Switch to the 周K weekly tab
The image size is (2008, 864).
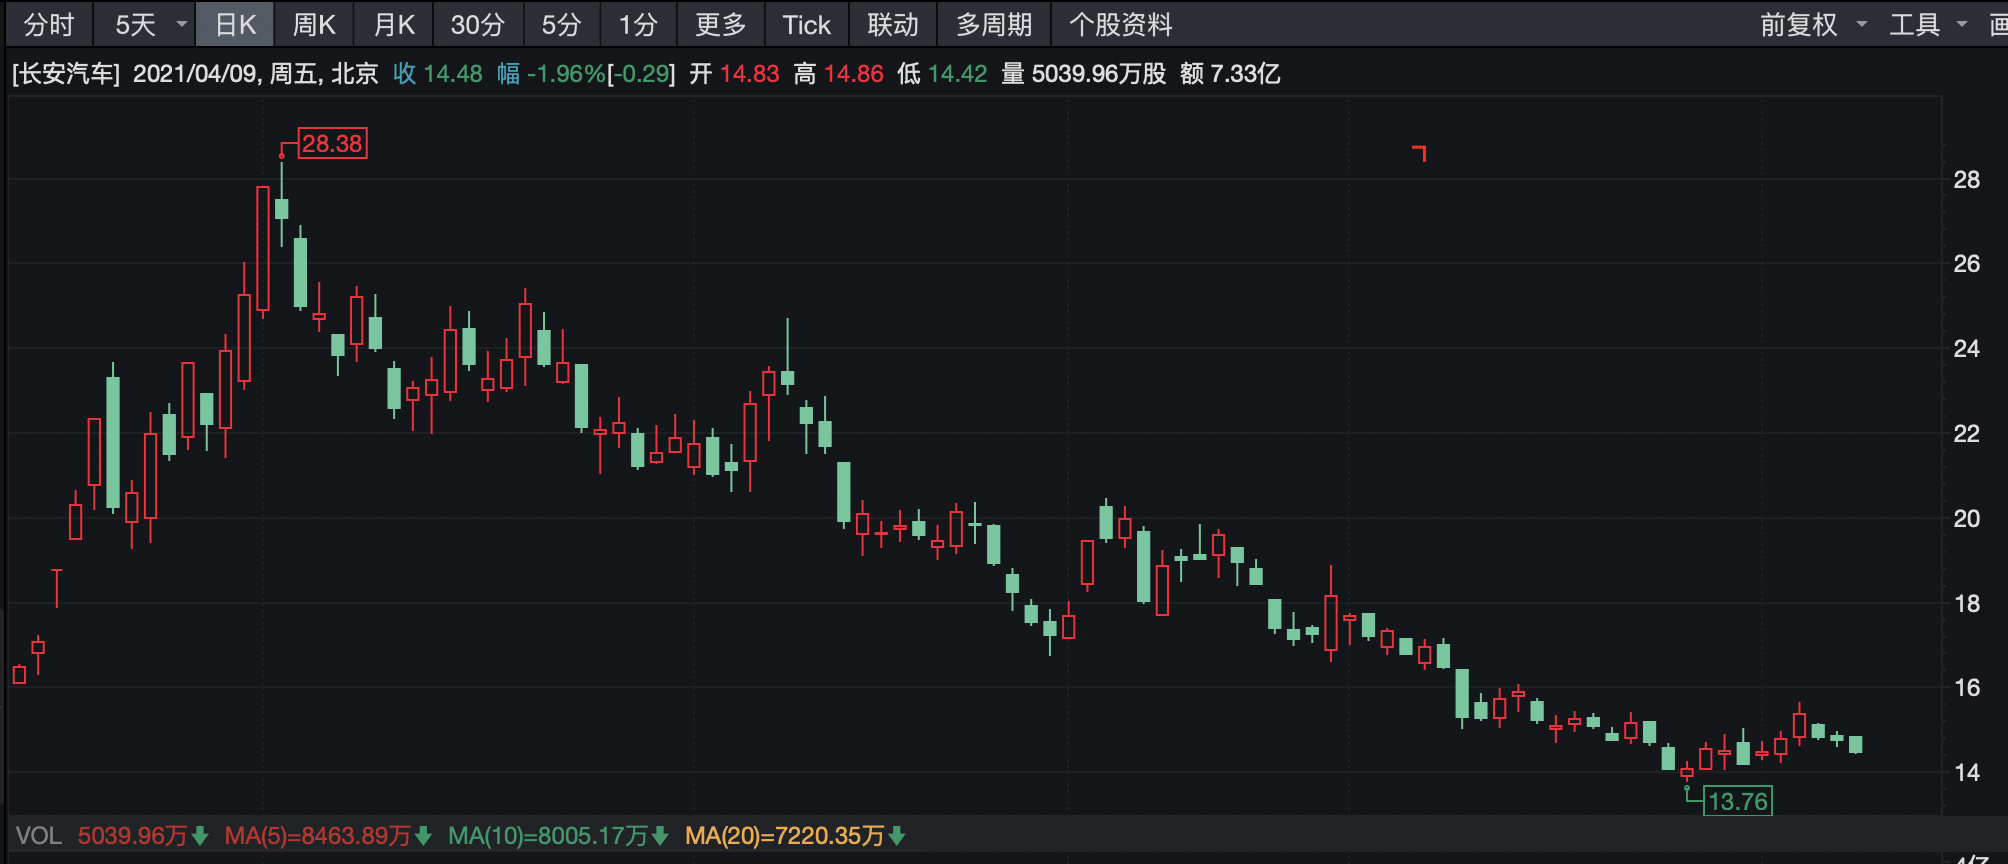313,24
